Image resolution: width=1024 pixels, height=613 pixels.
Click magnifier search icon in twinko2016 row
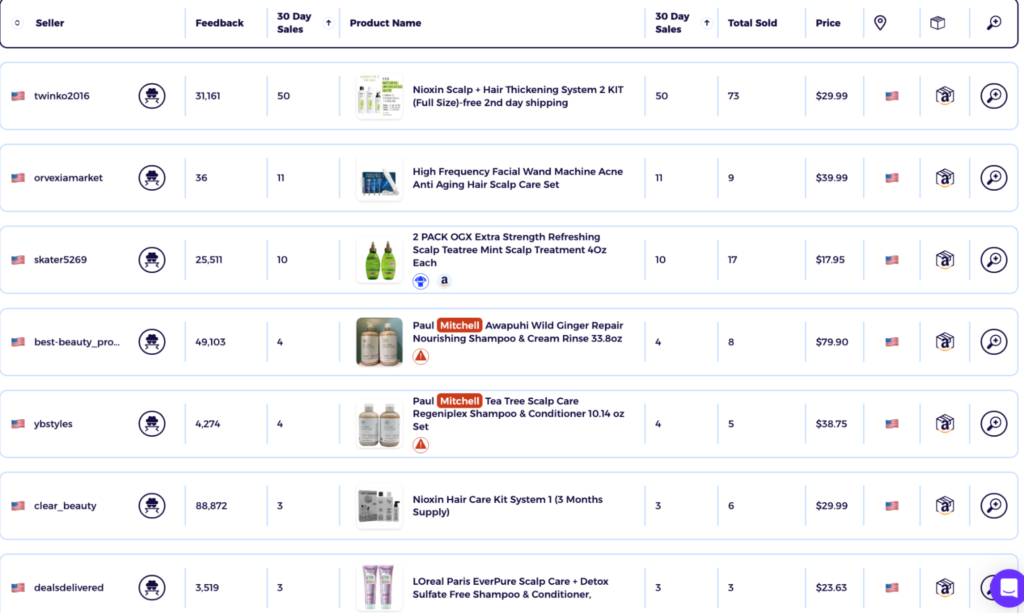pos(993,96)
